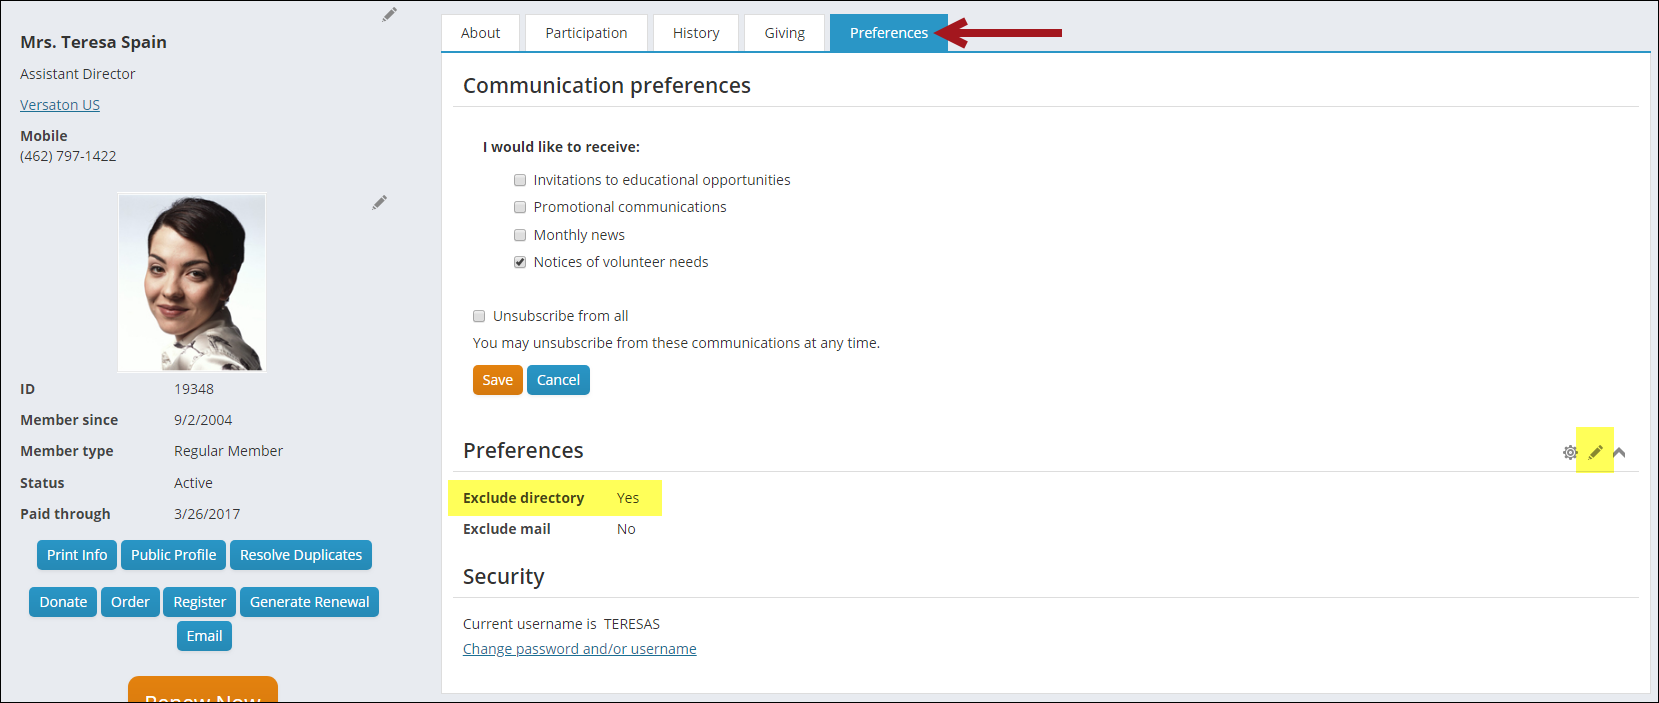This screenshot has height=703, width=1659.
Task: Check Invitations to educational opportunities
Action: point(520,180)
